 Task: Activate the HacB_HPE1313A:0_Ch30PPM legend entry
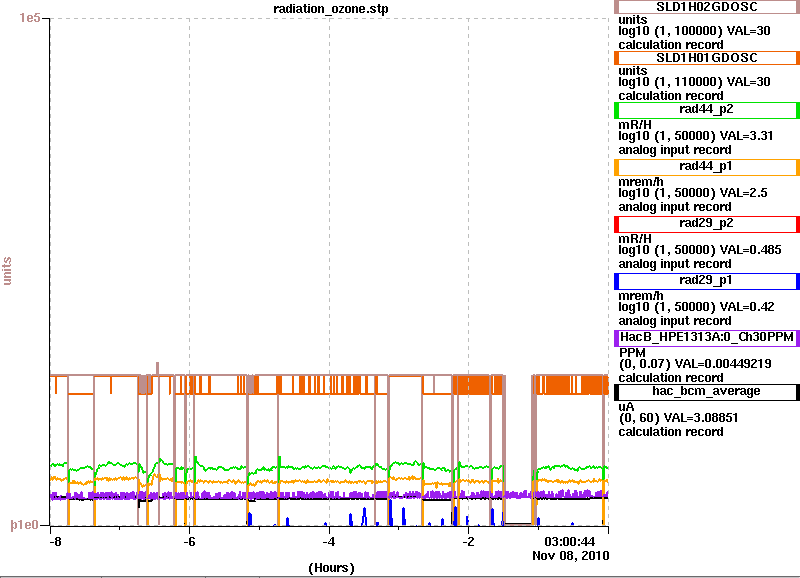(707, 338)
